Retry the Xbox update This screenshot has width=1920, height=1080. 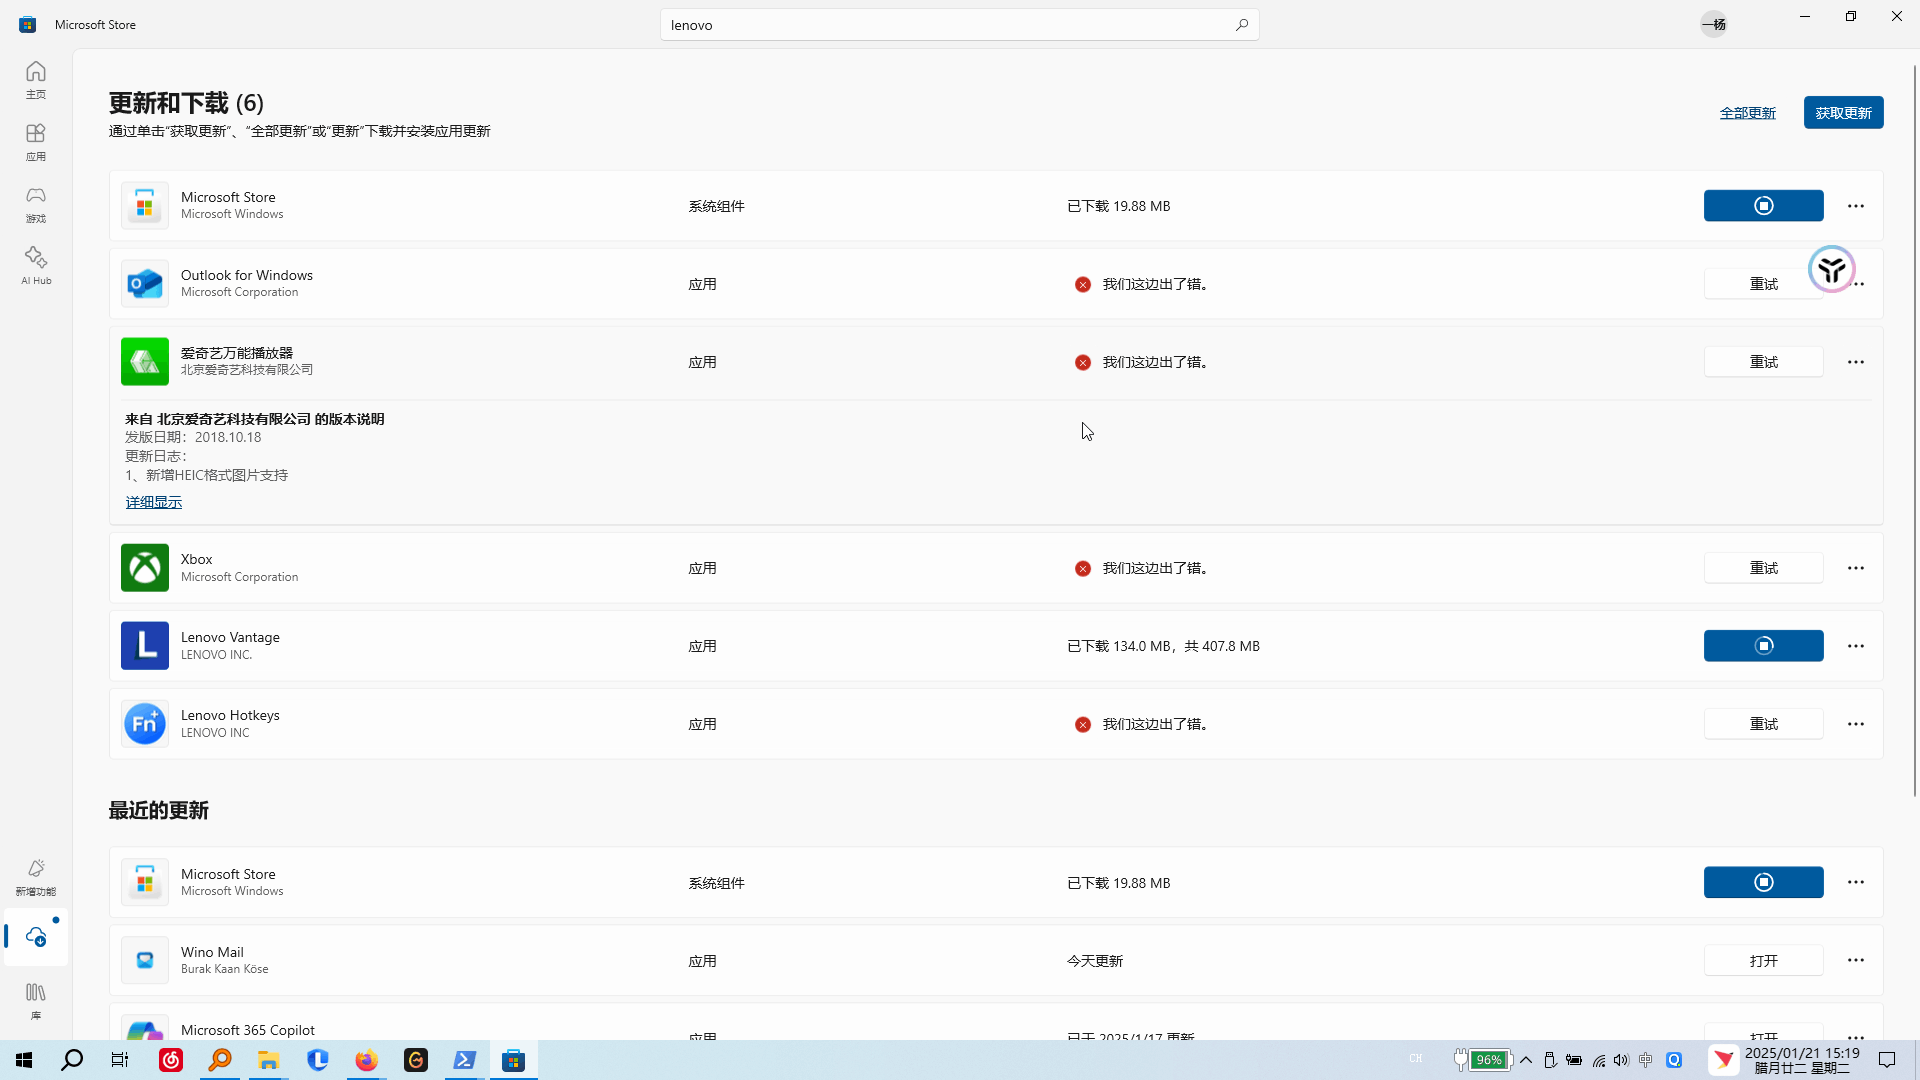(x=1763, y=568)
